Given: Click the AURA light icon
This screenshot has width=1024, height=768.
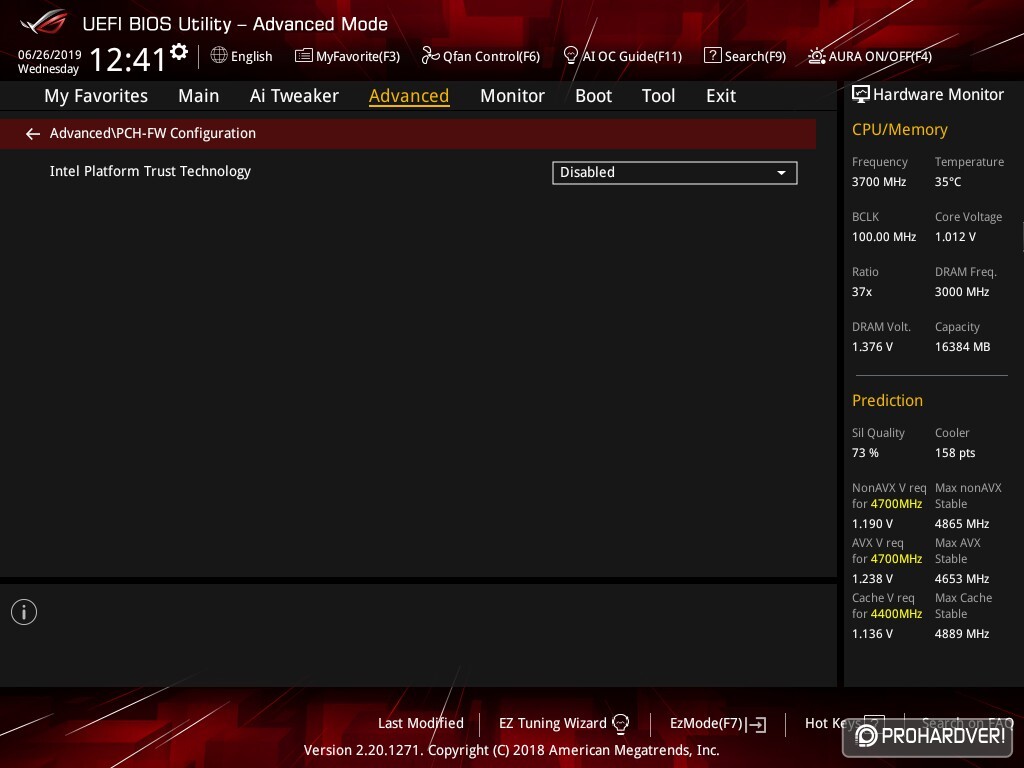Looking at the screenshot, I should [817, 56].
